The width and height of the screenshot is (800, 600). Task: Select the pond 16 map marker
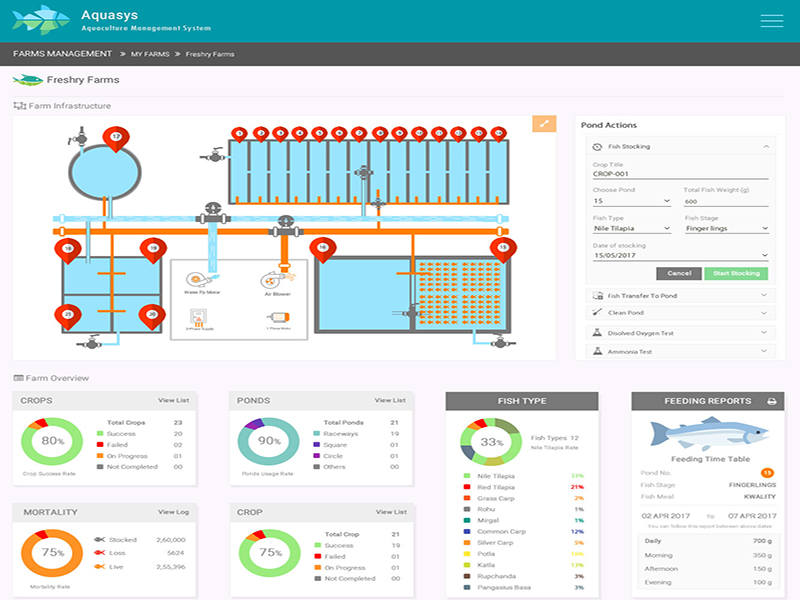322,250
